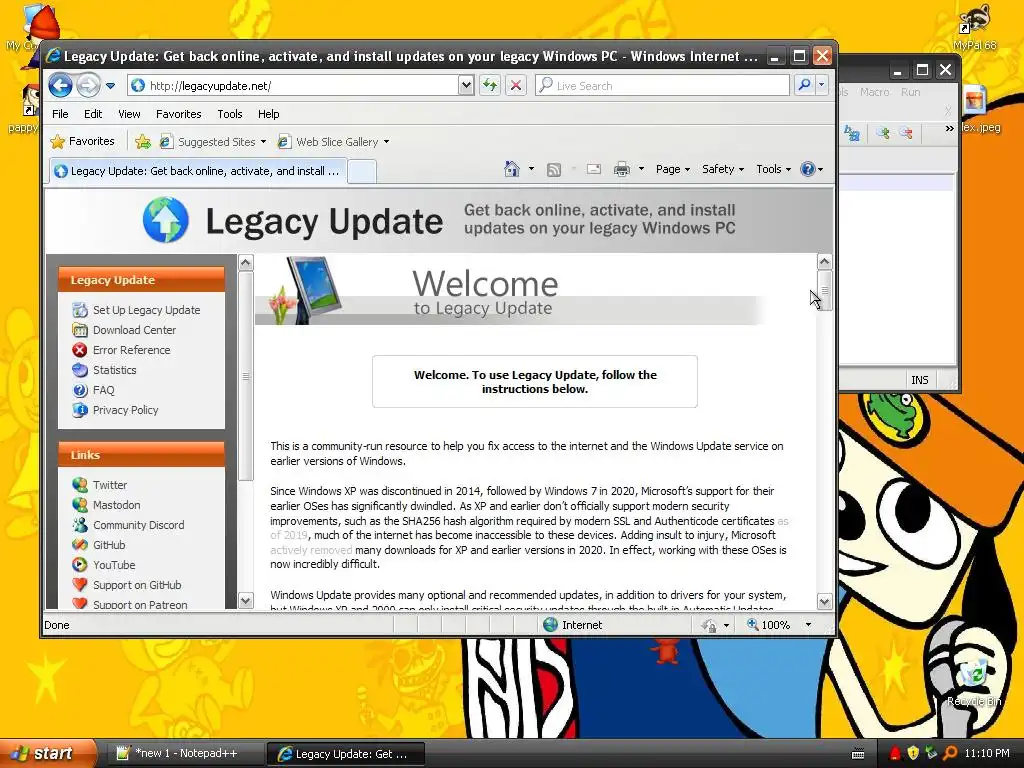Click the main page scroll thumb
The height and width of the screenshot is (768, 1024).
(824, 291)
